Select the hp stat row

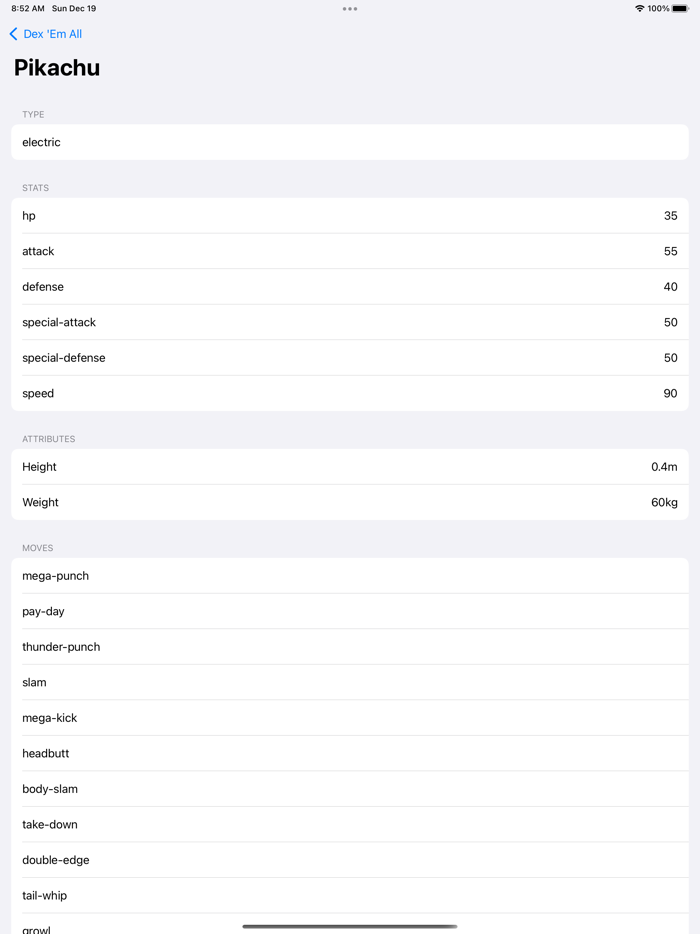click(350, 216)
